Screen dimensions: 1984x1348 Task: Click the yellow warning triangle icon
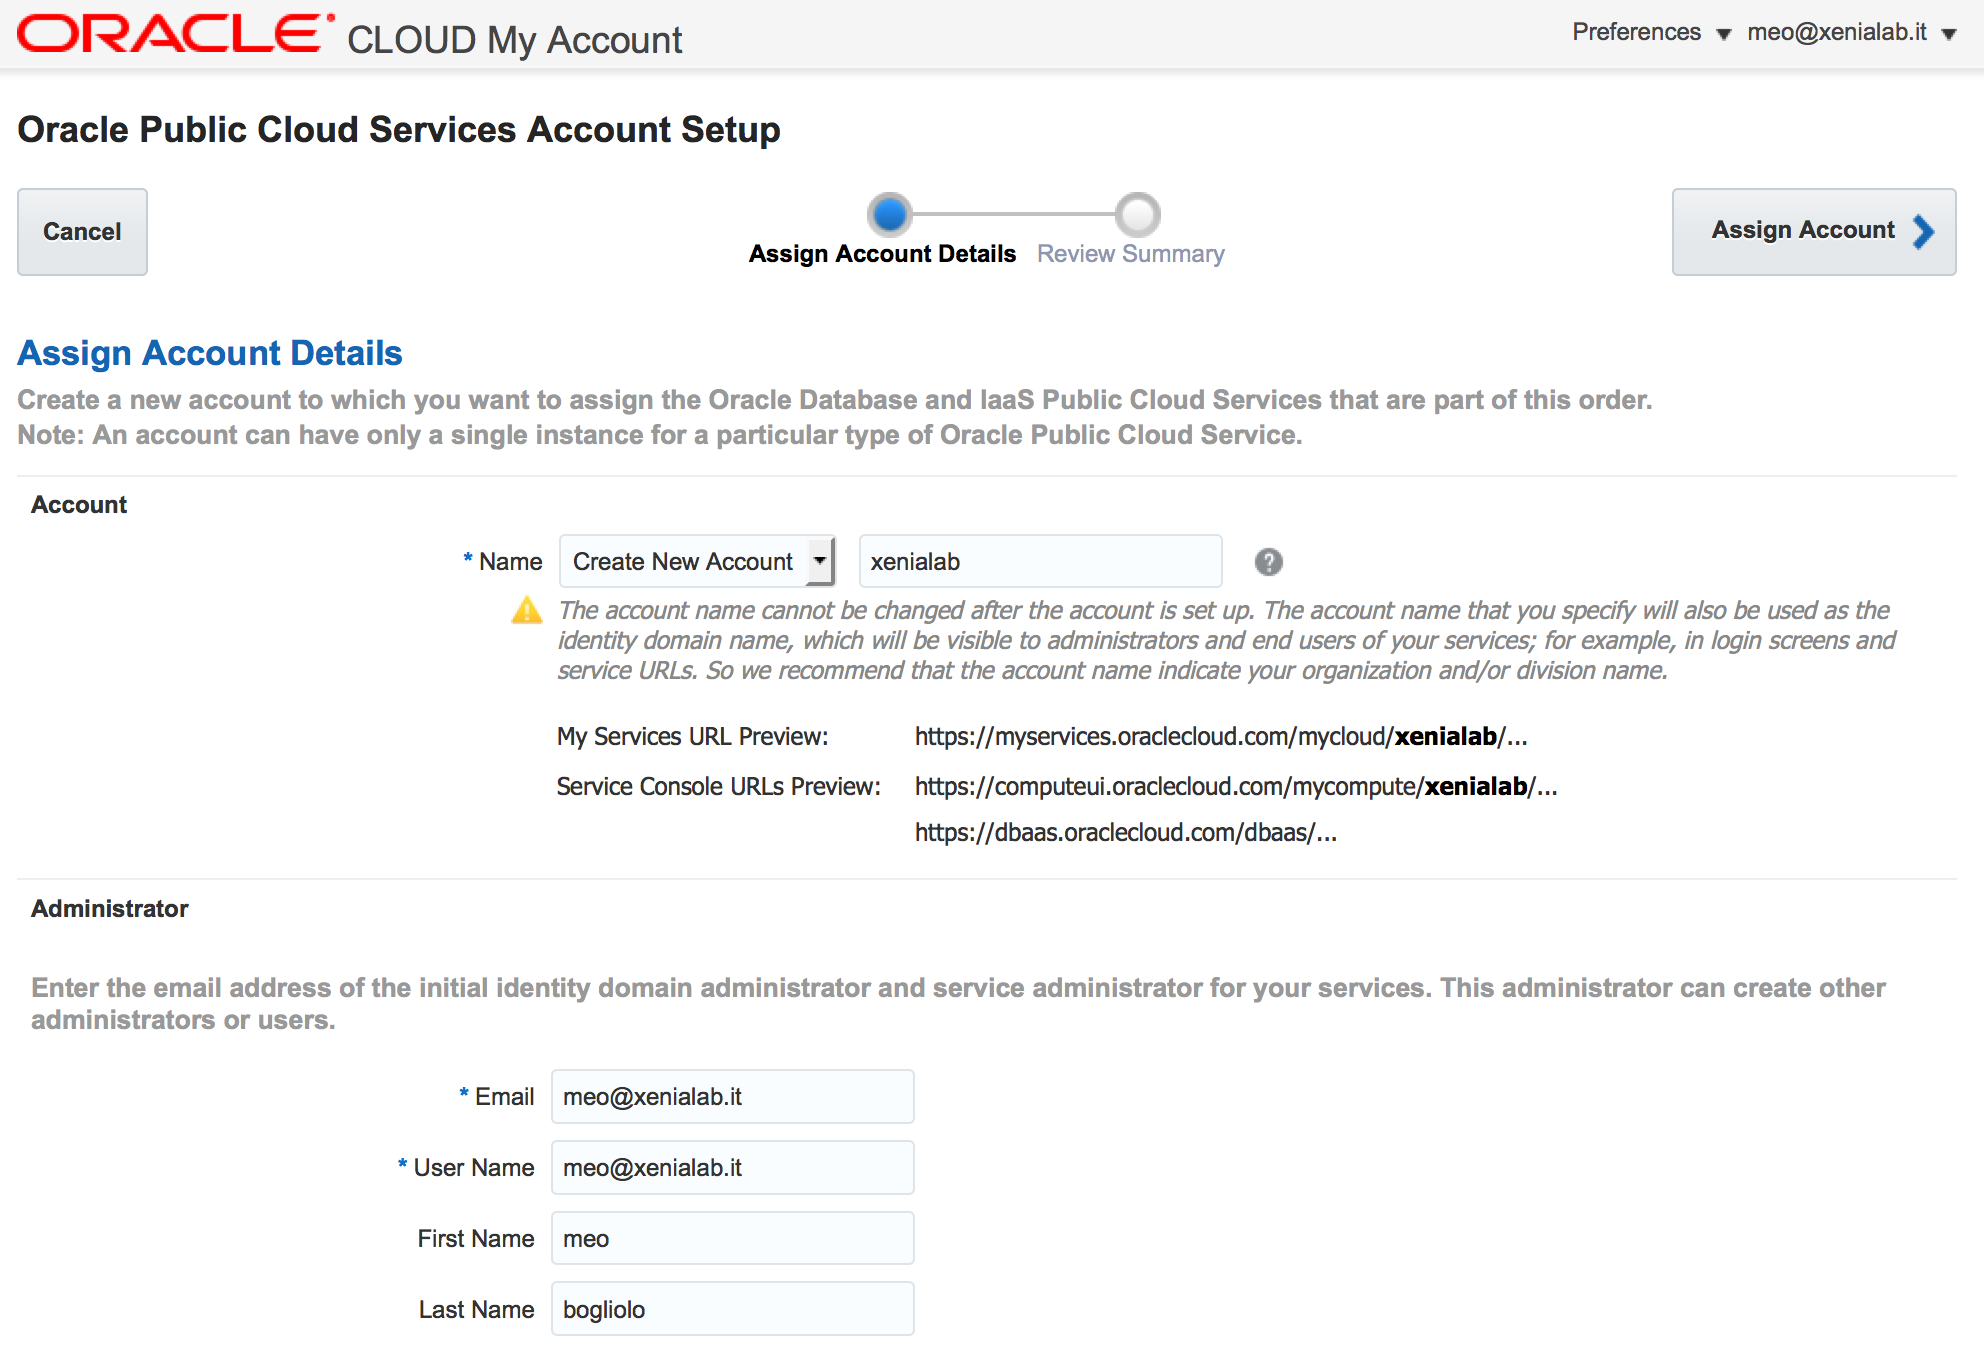point(527,610)
